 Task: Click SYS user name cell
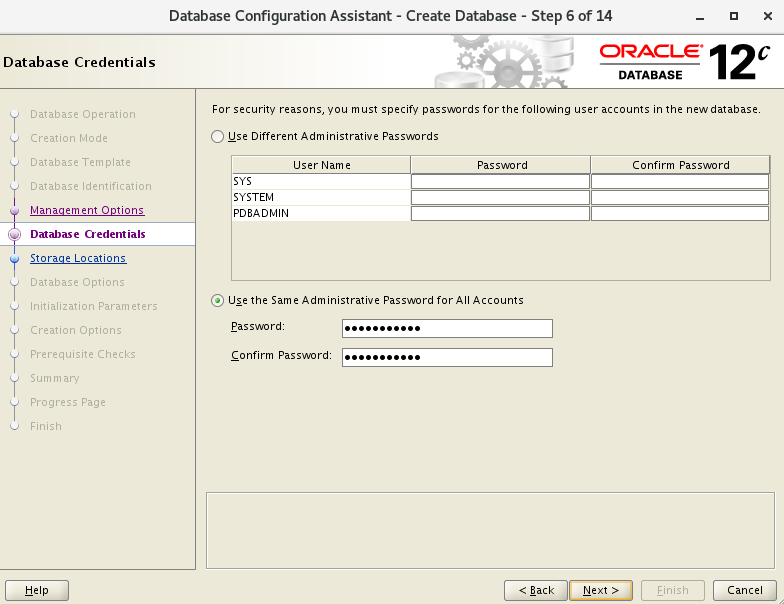click(x=322, y=182)
